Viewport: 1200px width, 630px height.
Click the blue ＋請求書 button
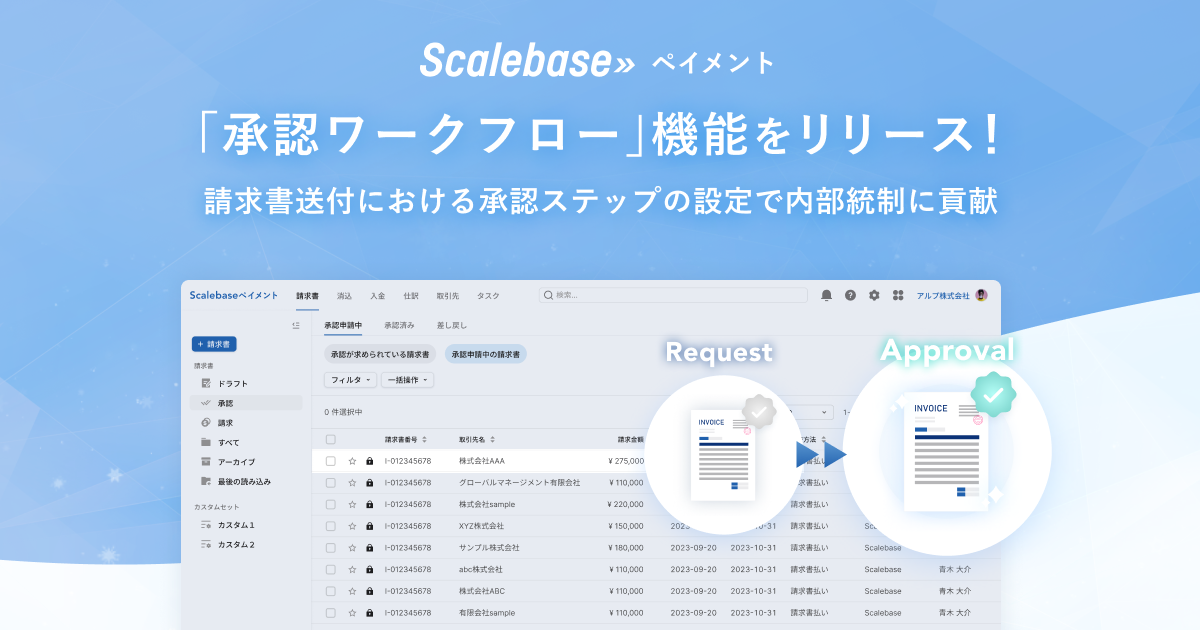click(214, 344)
